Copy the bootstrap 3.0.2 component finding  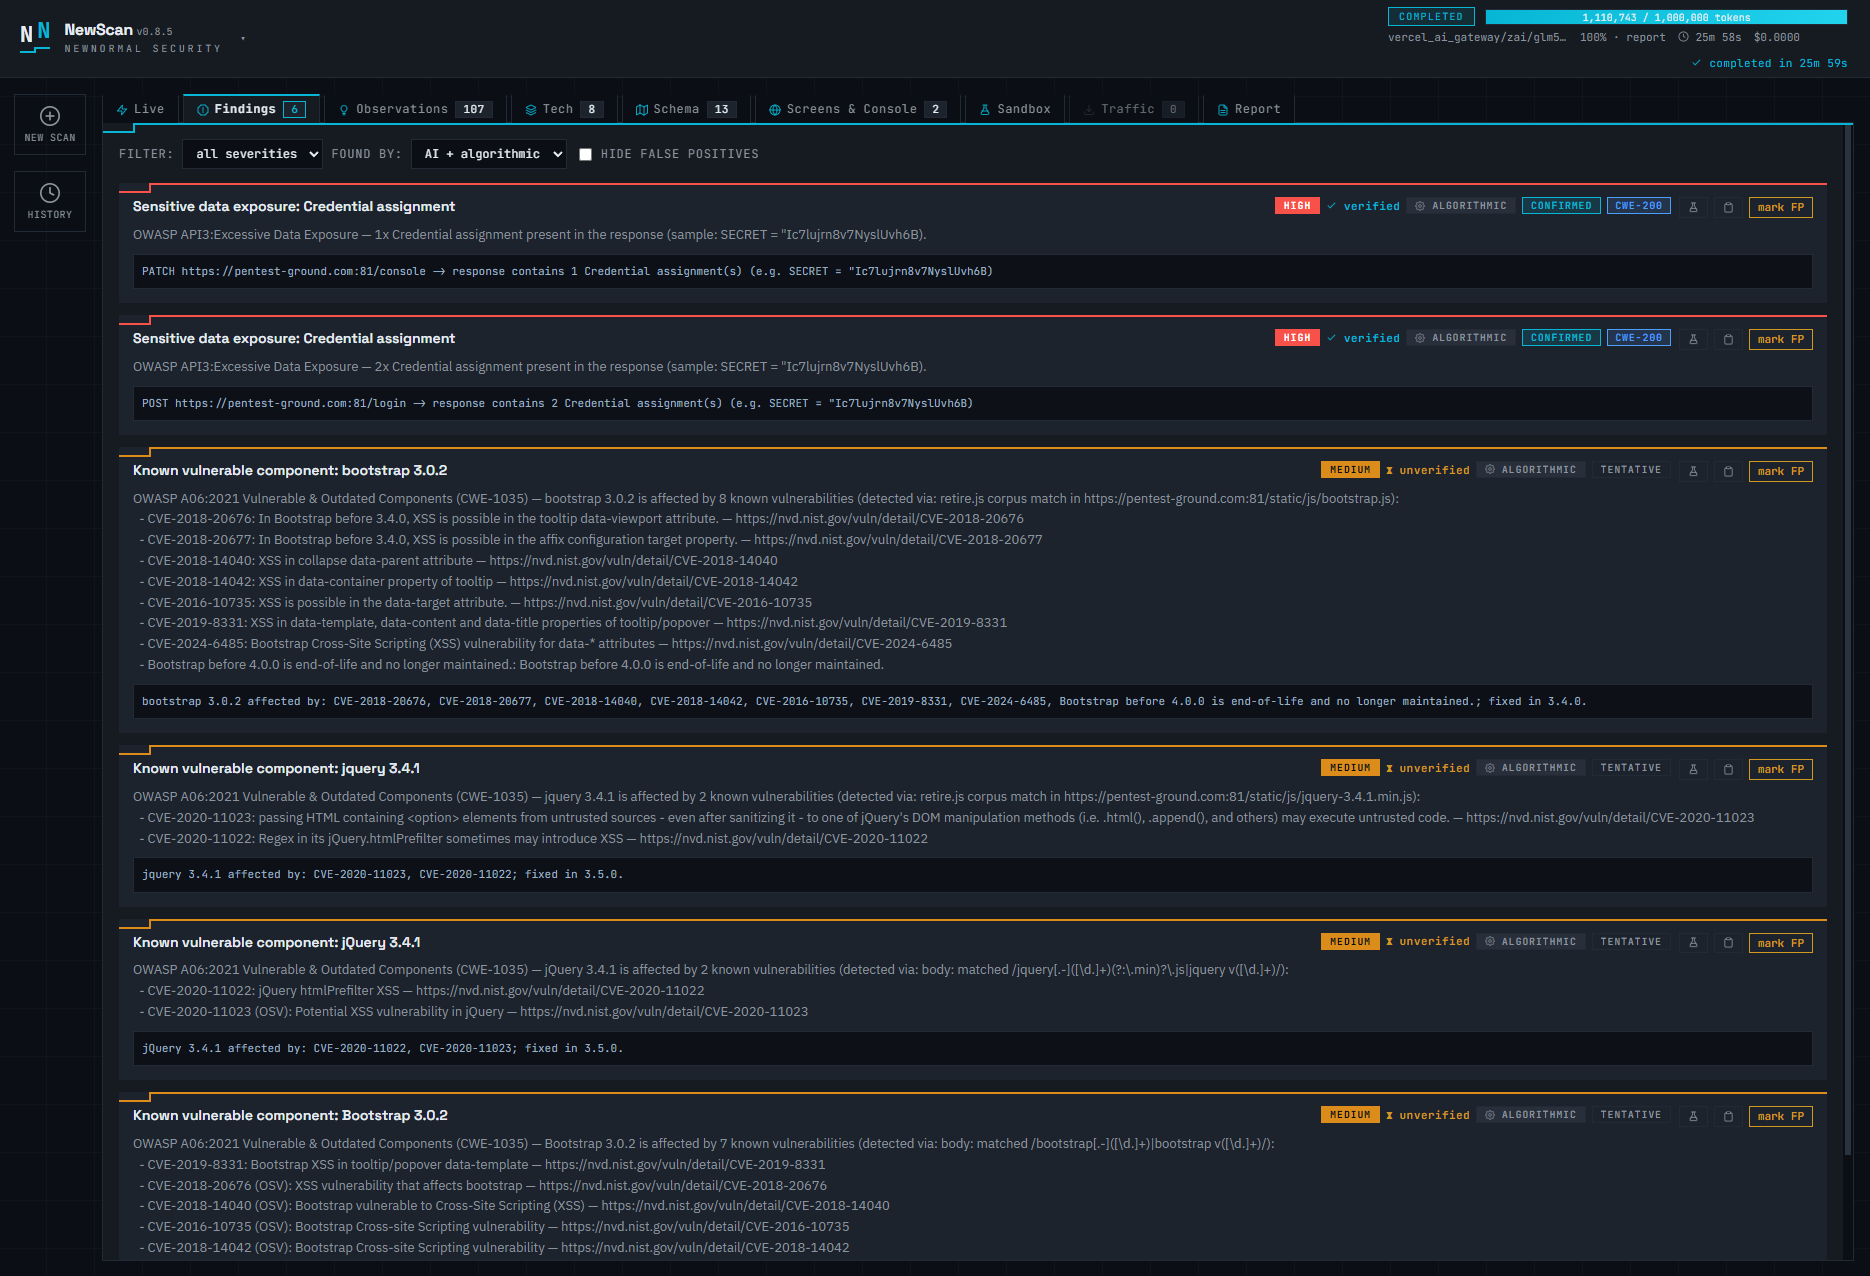1728,471
